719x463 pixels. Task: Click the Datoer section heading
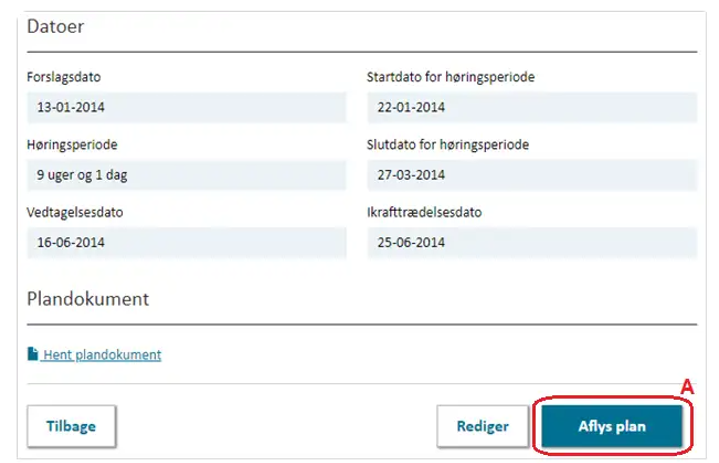coord(55,27)
